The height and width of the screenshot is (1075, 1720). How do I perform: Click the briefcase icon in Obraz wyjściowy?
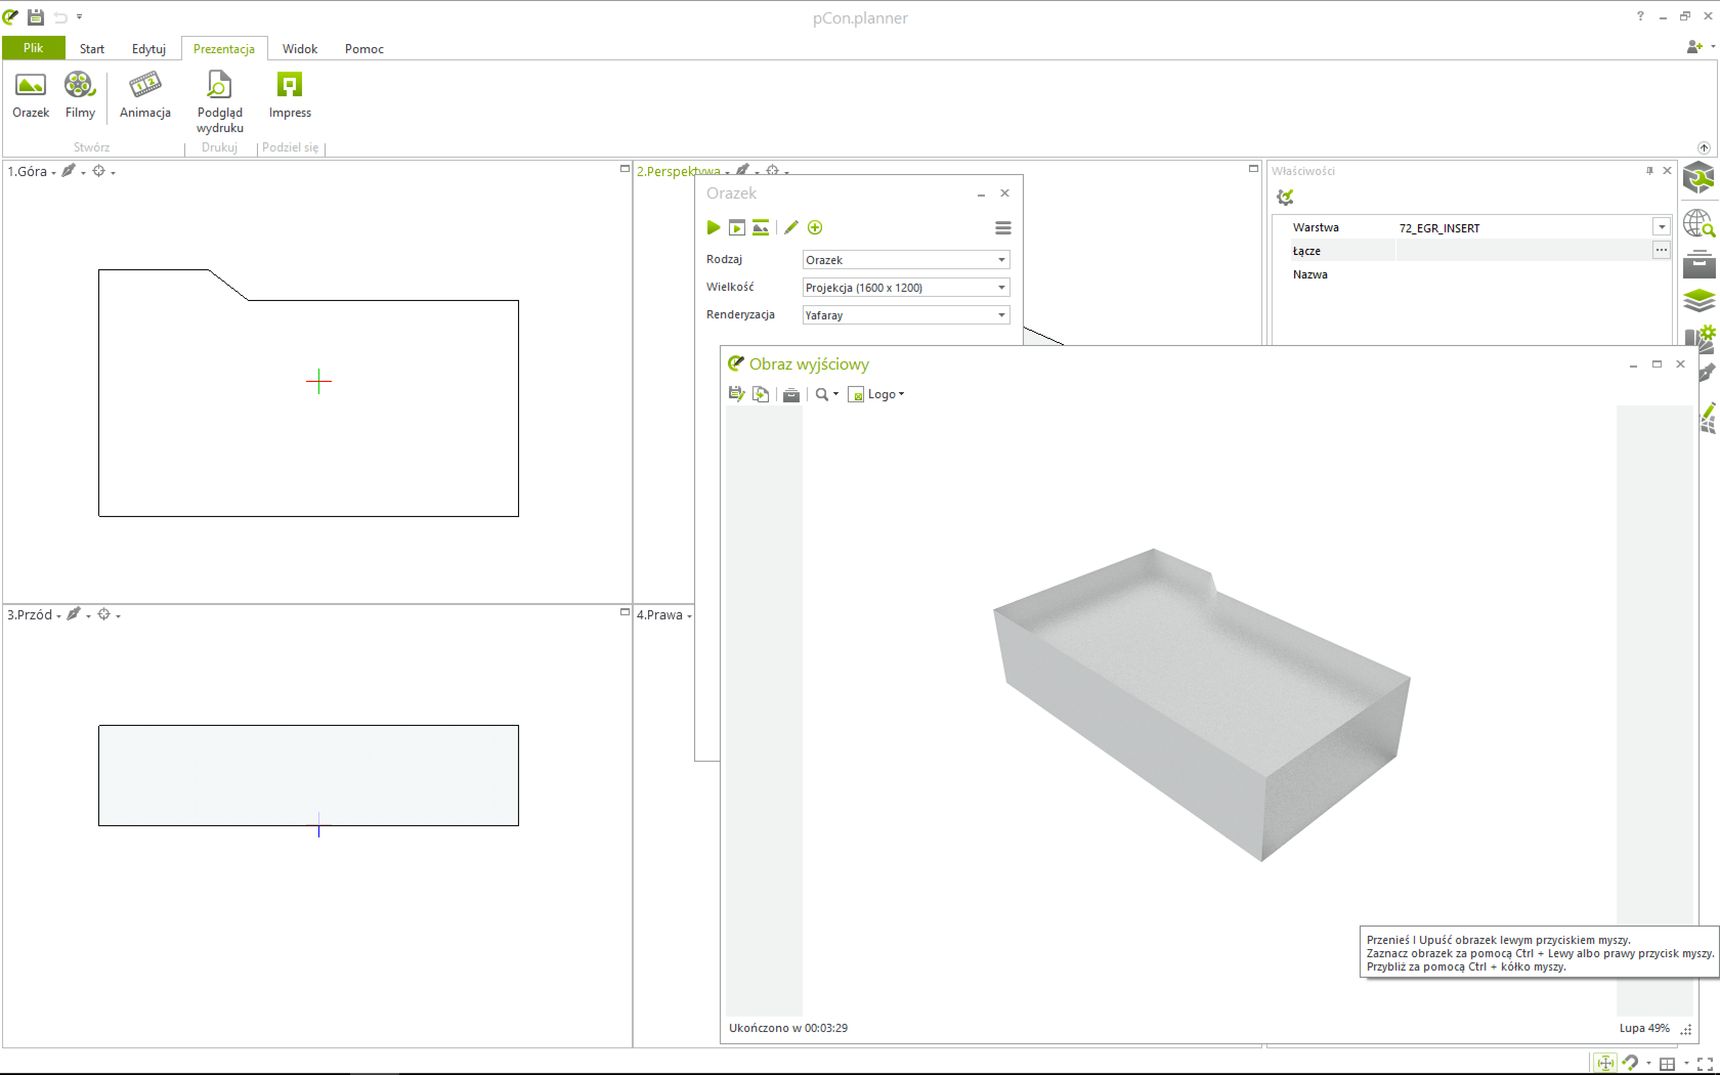791,394
